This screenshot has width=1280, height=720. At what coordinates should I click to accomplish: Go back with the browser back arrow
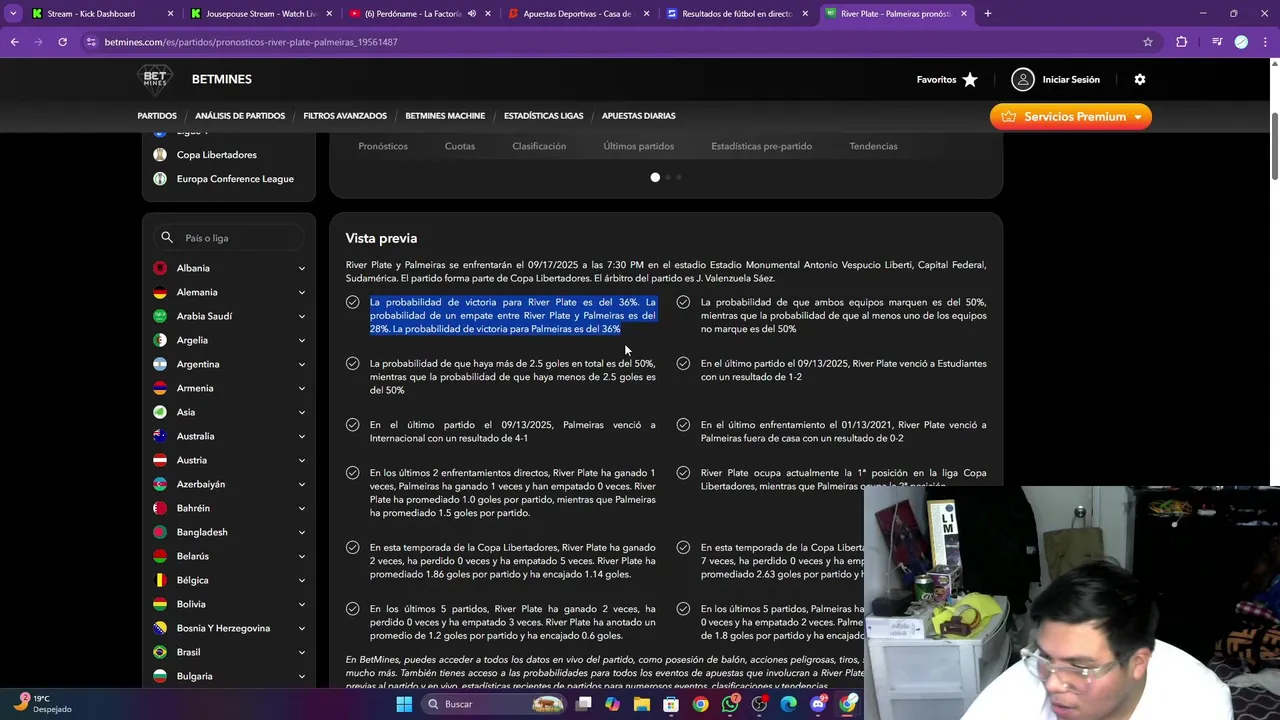click(x=14, y=42)
